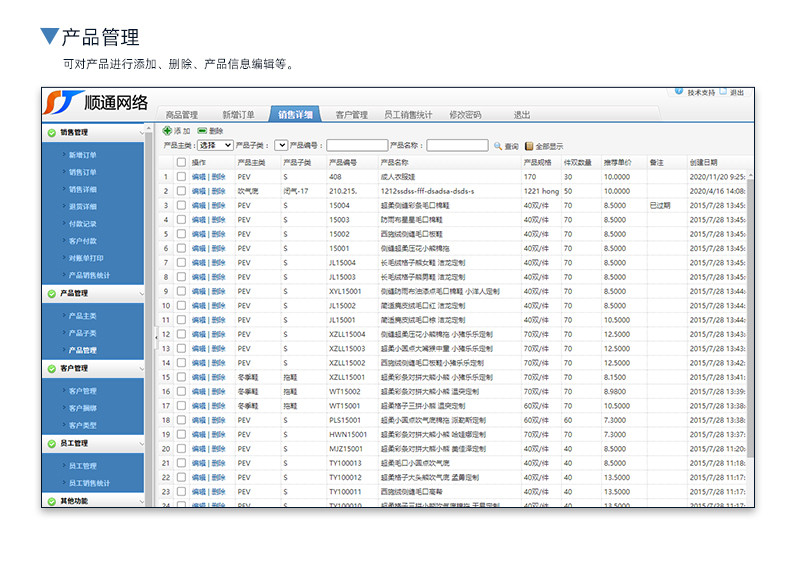800x562 pixels.
Task: Open the 产品主类 dropdown showing 选择
Action: pyautogui.click(x=215, y=145)
